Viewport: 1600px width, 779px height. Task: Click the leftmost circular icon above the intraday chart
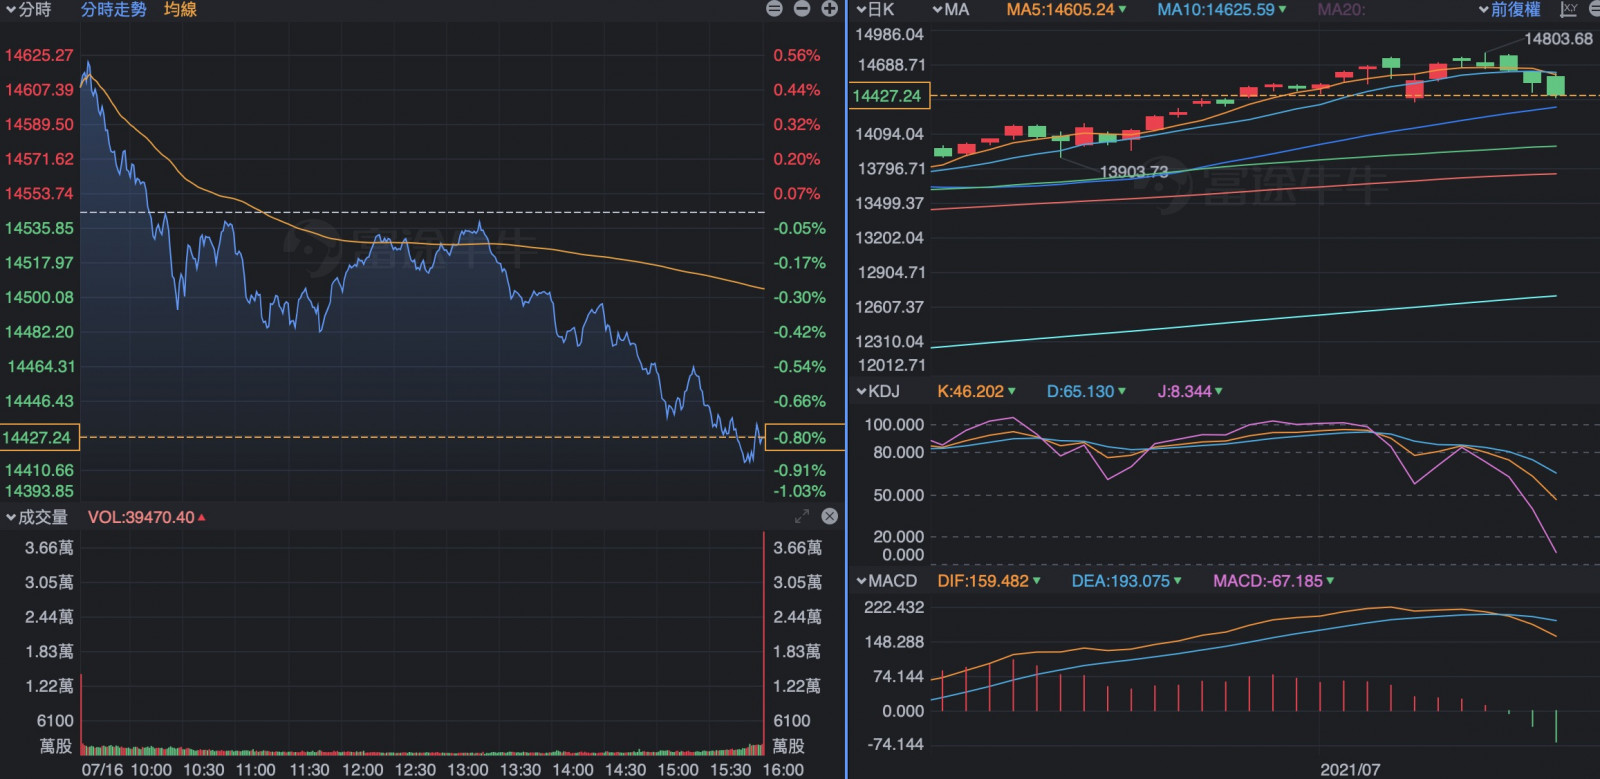coord(774,9)
